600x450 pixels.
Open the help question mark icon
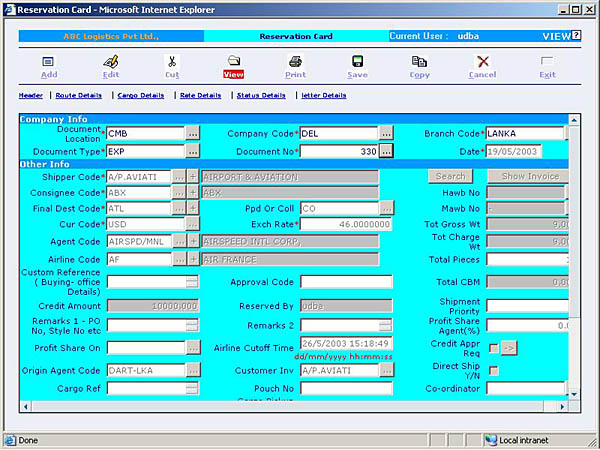tap(576, 35)
